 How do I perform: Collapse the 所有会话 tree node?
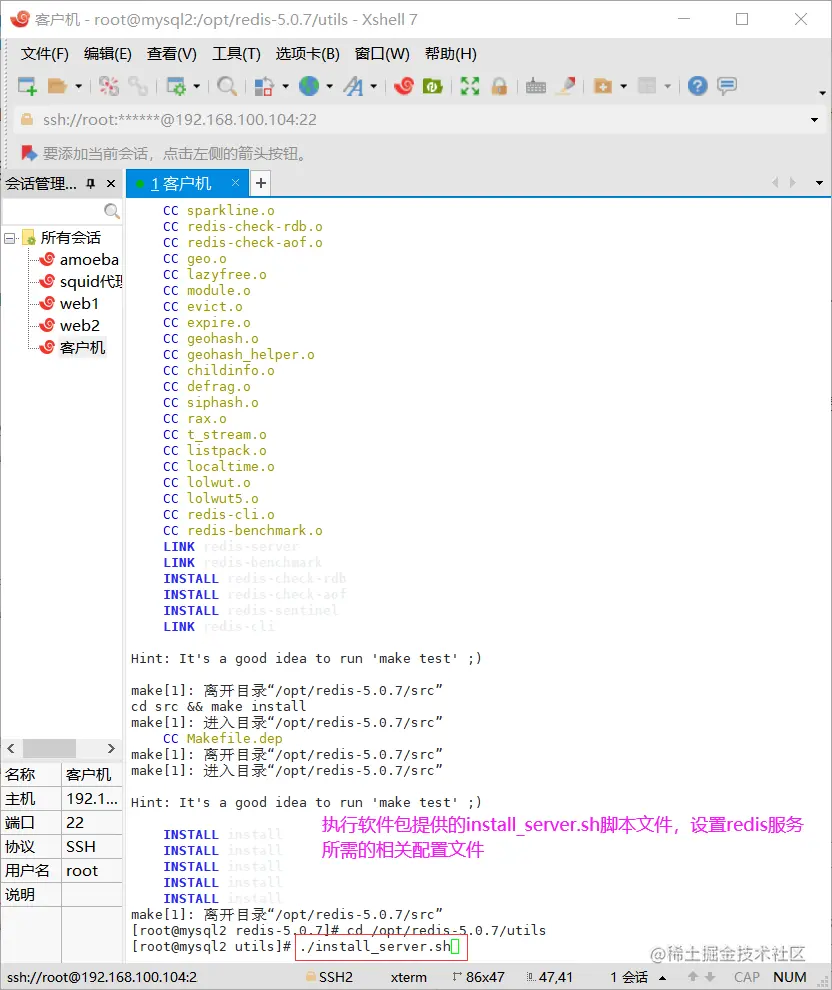click(9, 238)
